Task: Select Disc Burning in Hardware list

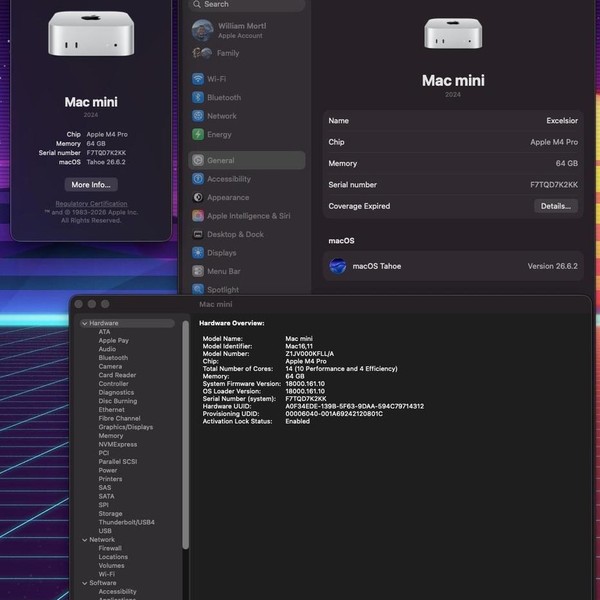Action: pyautogui.click(x=118, y=401)
